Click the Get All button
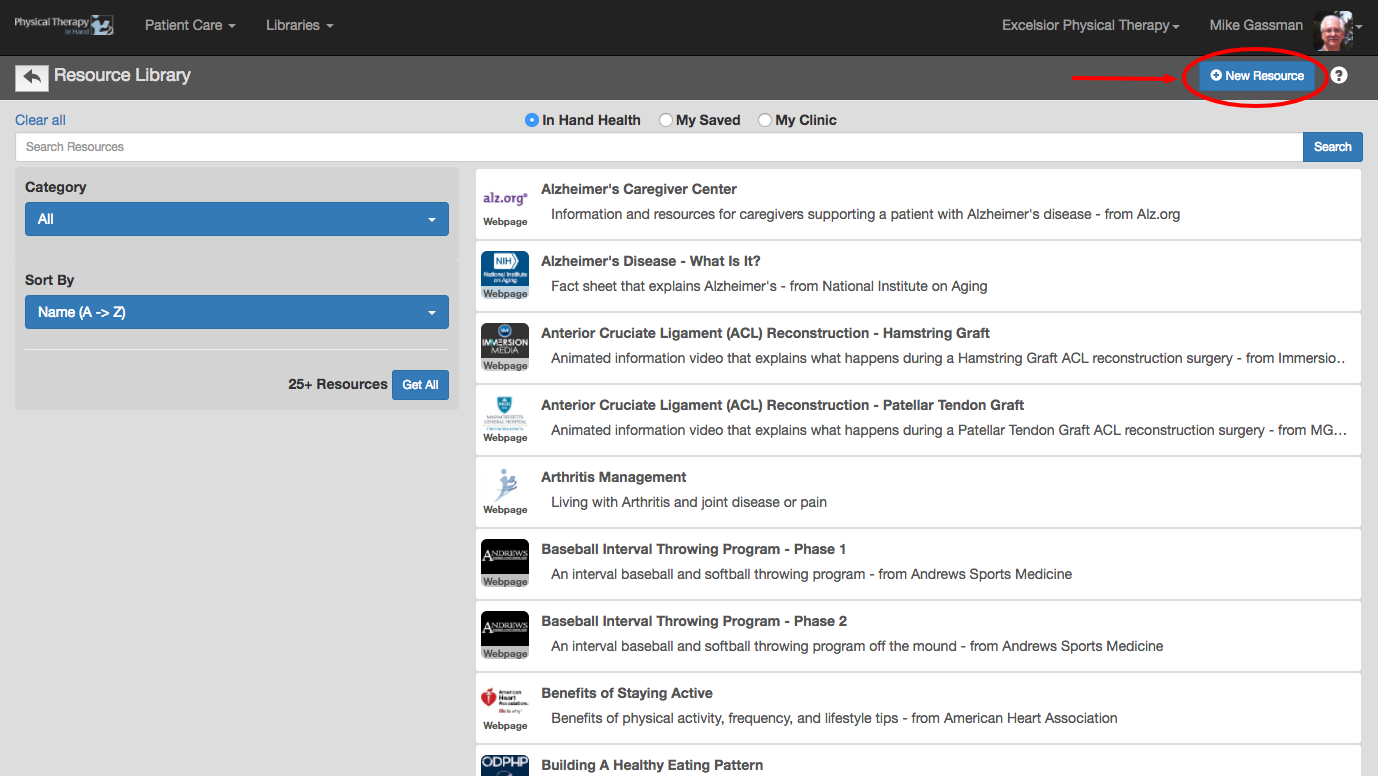 (x=420, y=385)
